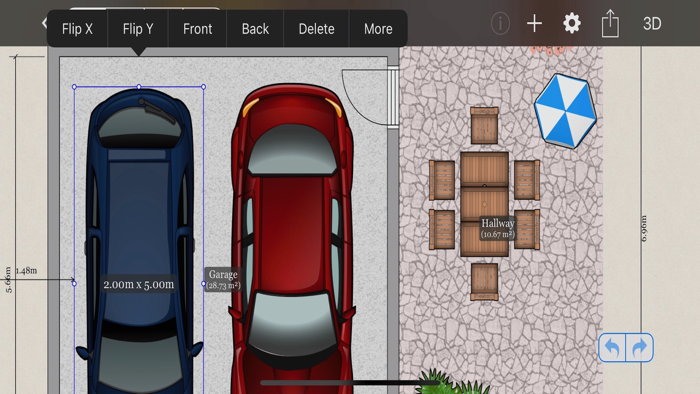700x394 pixels.
Task: Tap the 2.00m x 5.00m size label
Action: coord(139,284)
